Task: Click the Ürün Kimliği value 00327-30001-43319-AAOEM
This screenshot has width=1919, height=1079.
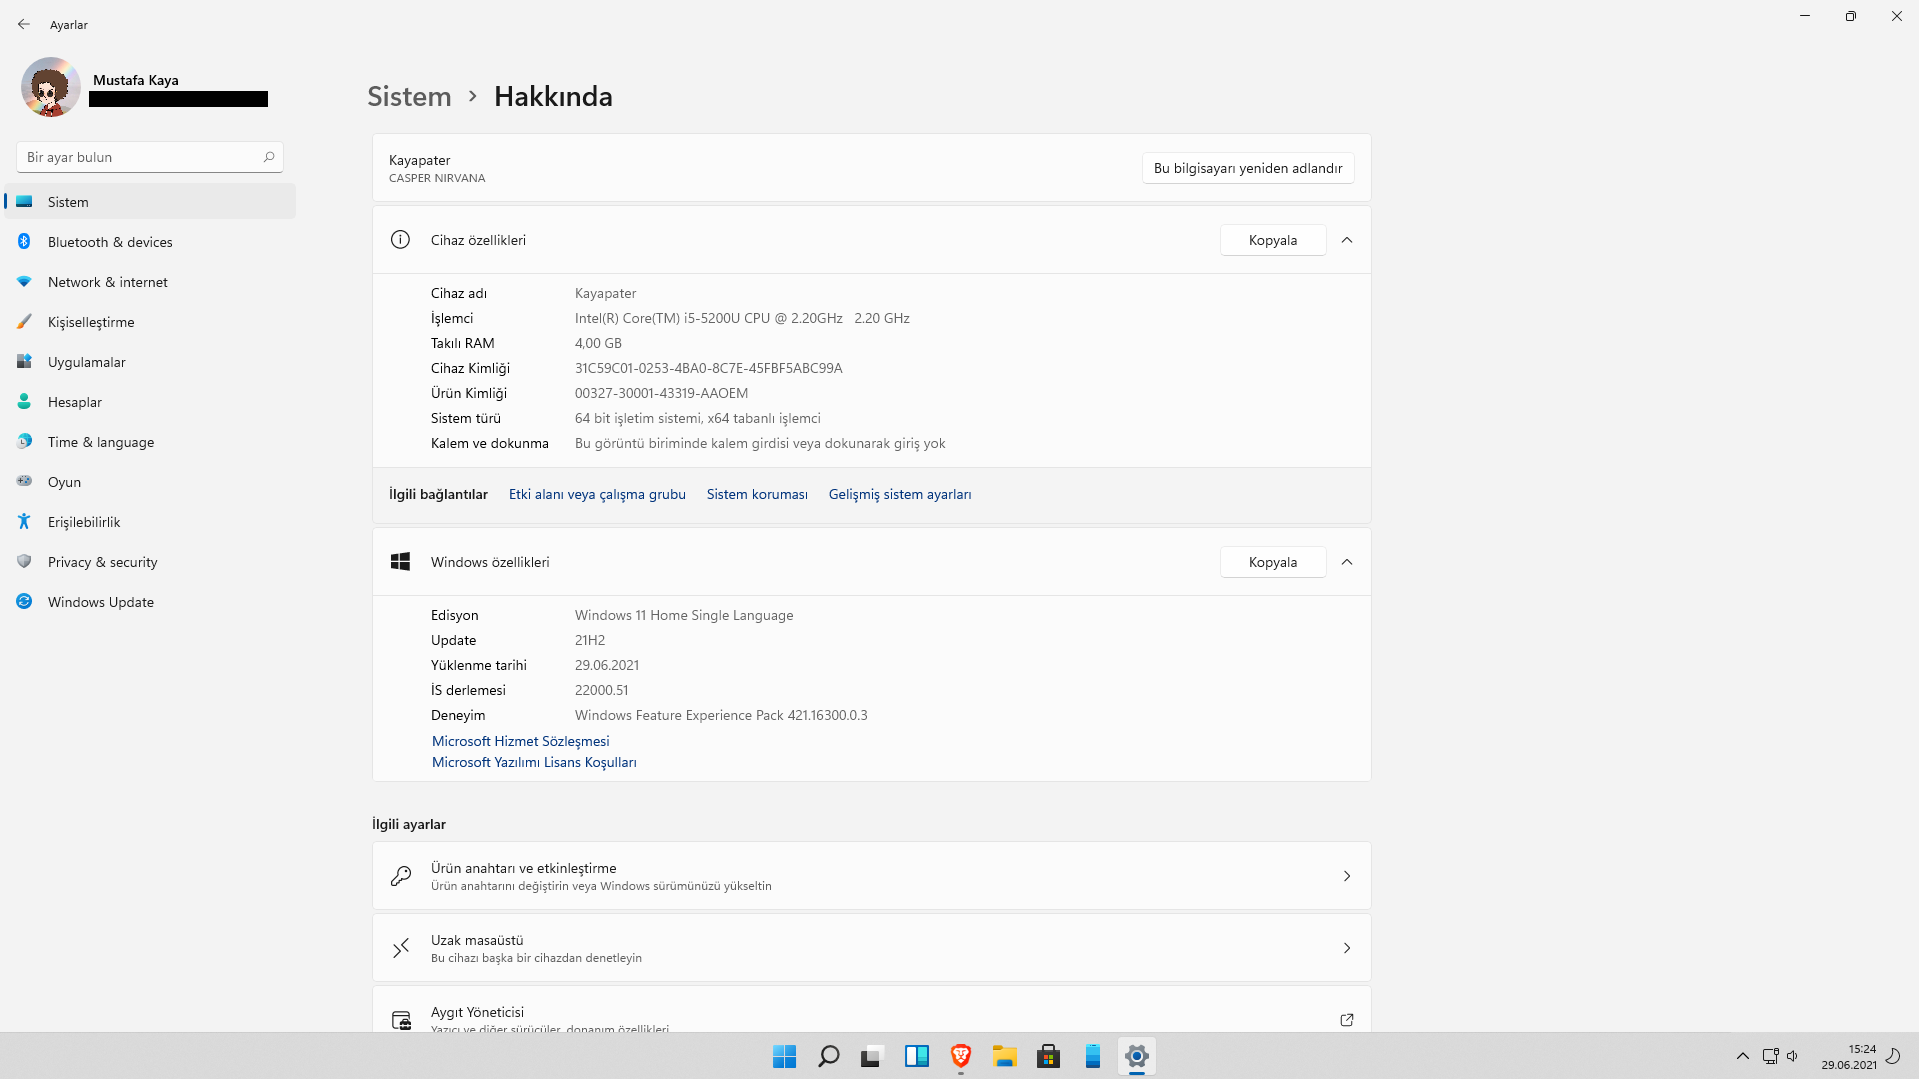Action: click(661, 393)
